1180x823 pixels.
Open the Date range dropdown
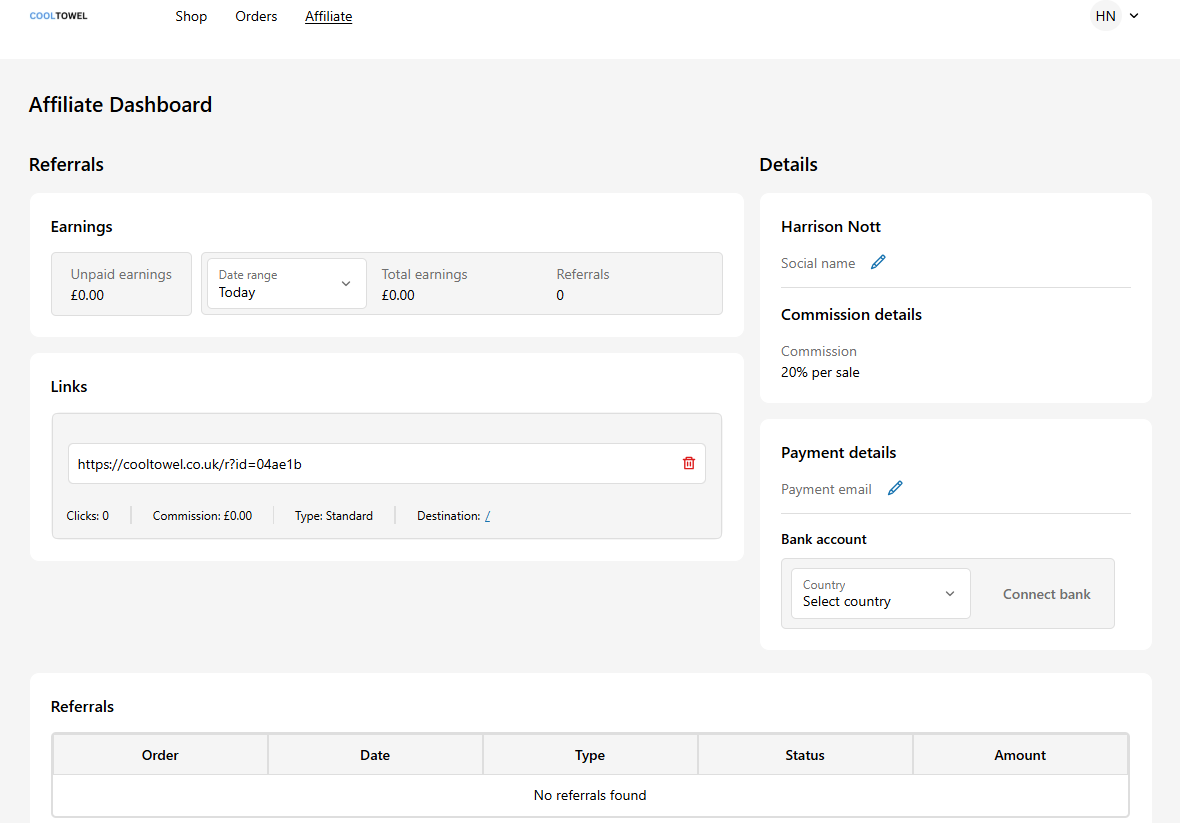[x=285, y=284]
